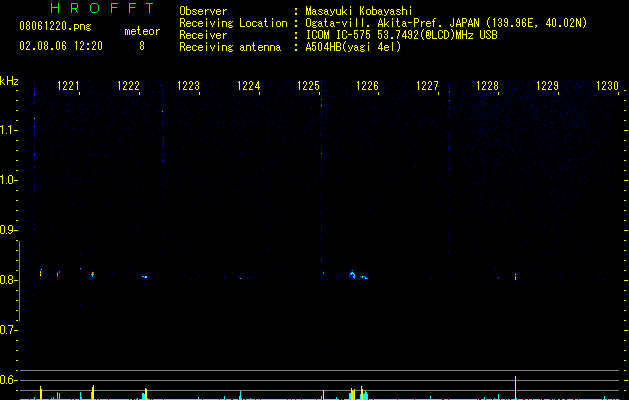This screenshot has height=400, width=629.
Task: Click the 0.6 frequency axis label
Action: click(x=9, y=380)
